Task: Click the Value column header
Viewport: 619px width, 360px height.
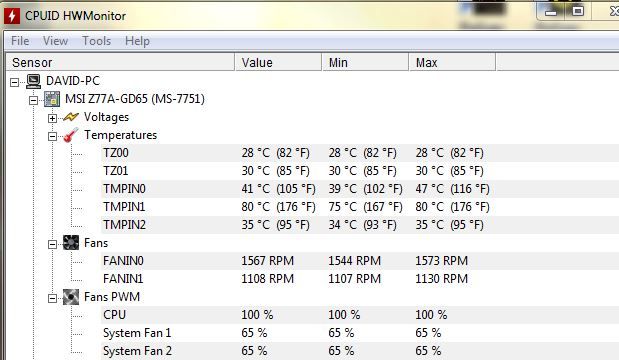Action: (x=278, y=62)
